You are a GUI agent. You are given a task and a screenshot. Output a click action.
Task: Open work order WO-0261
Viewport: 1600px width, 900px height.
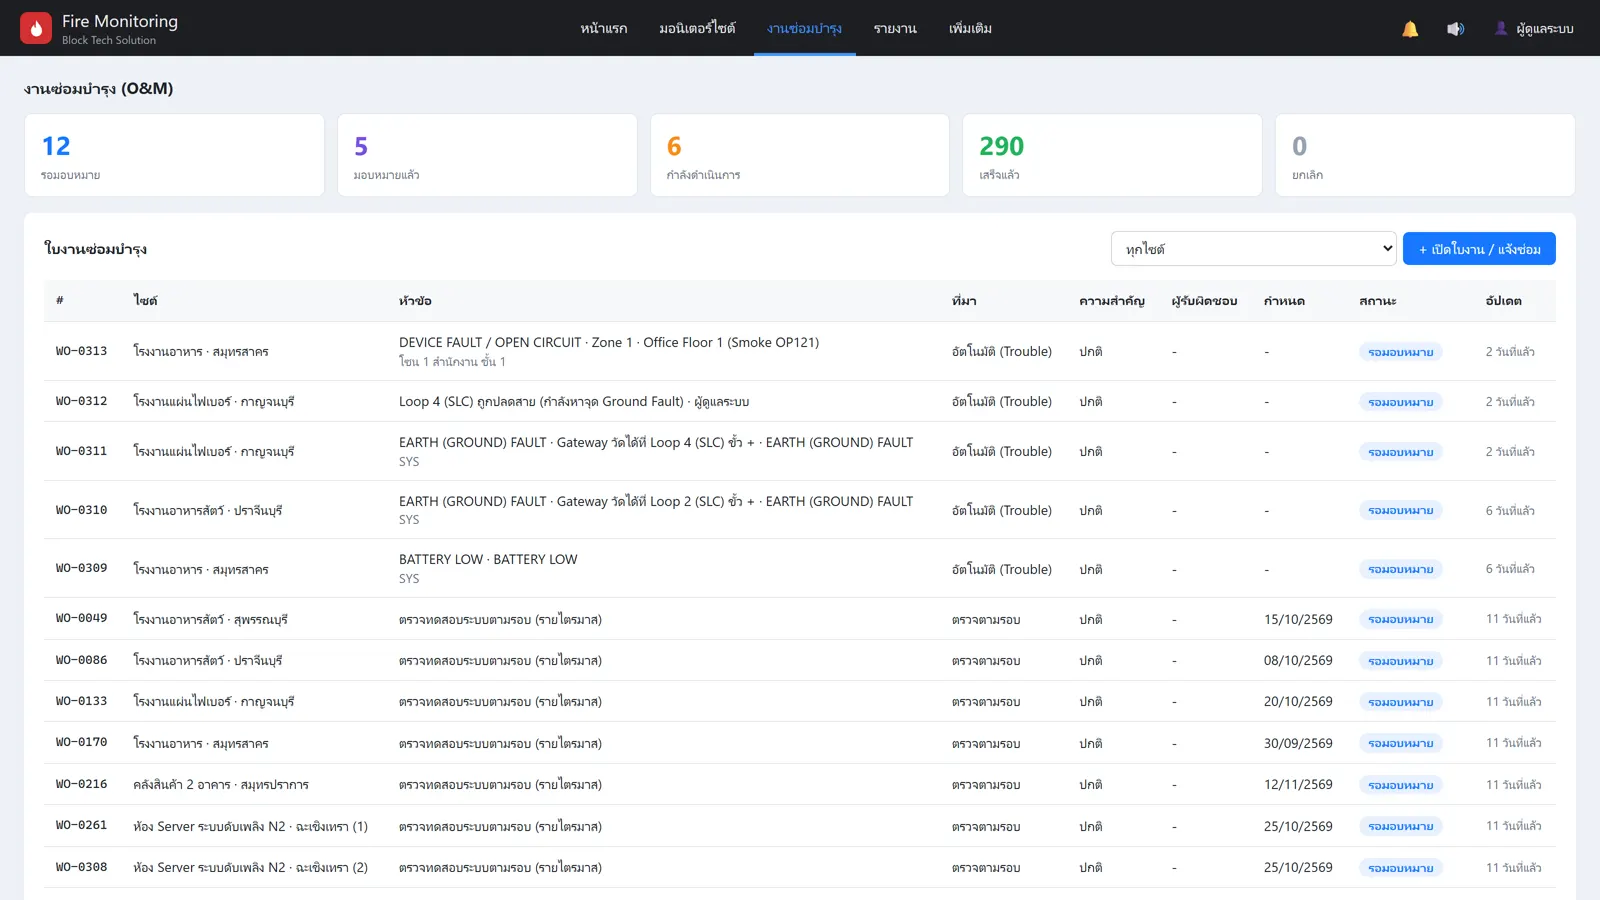click(x=800, y=826)
